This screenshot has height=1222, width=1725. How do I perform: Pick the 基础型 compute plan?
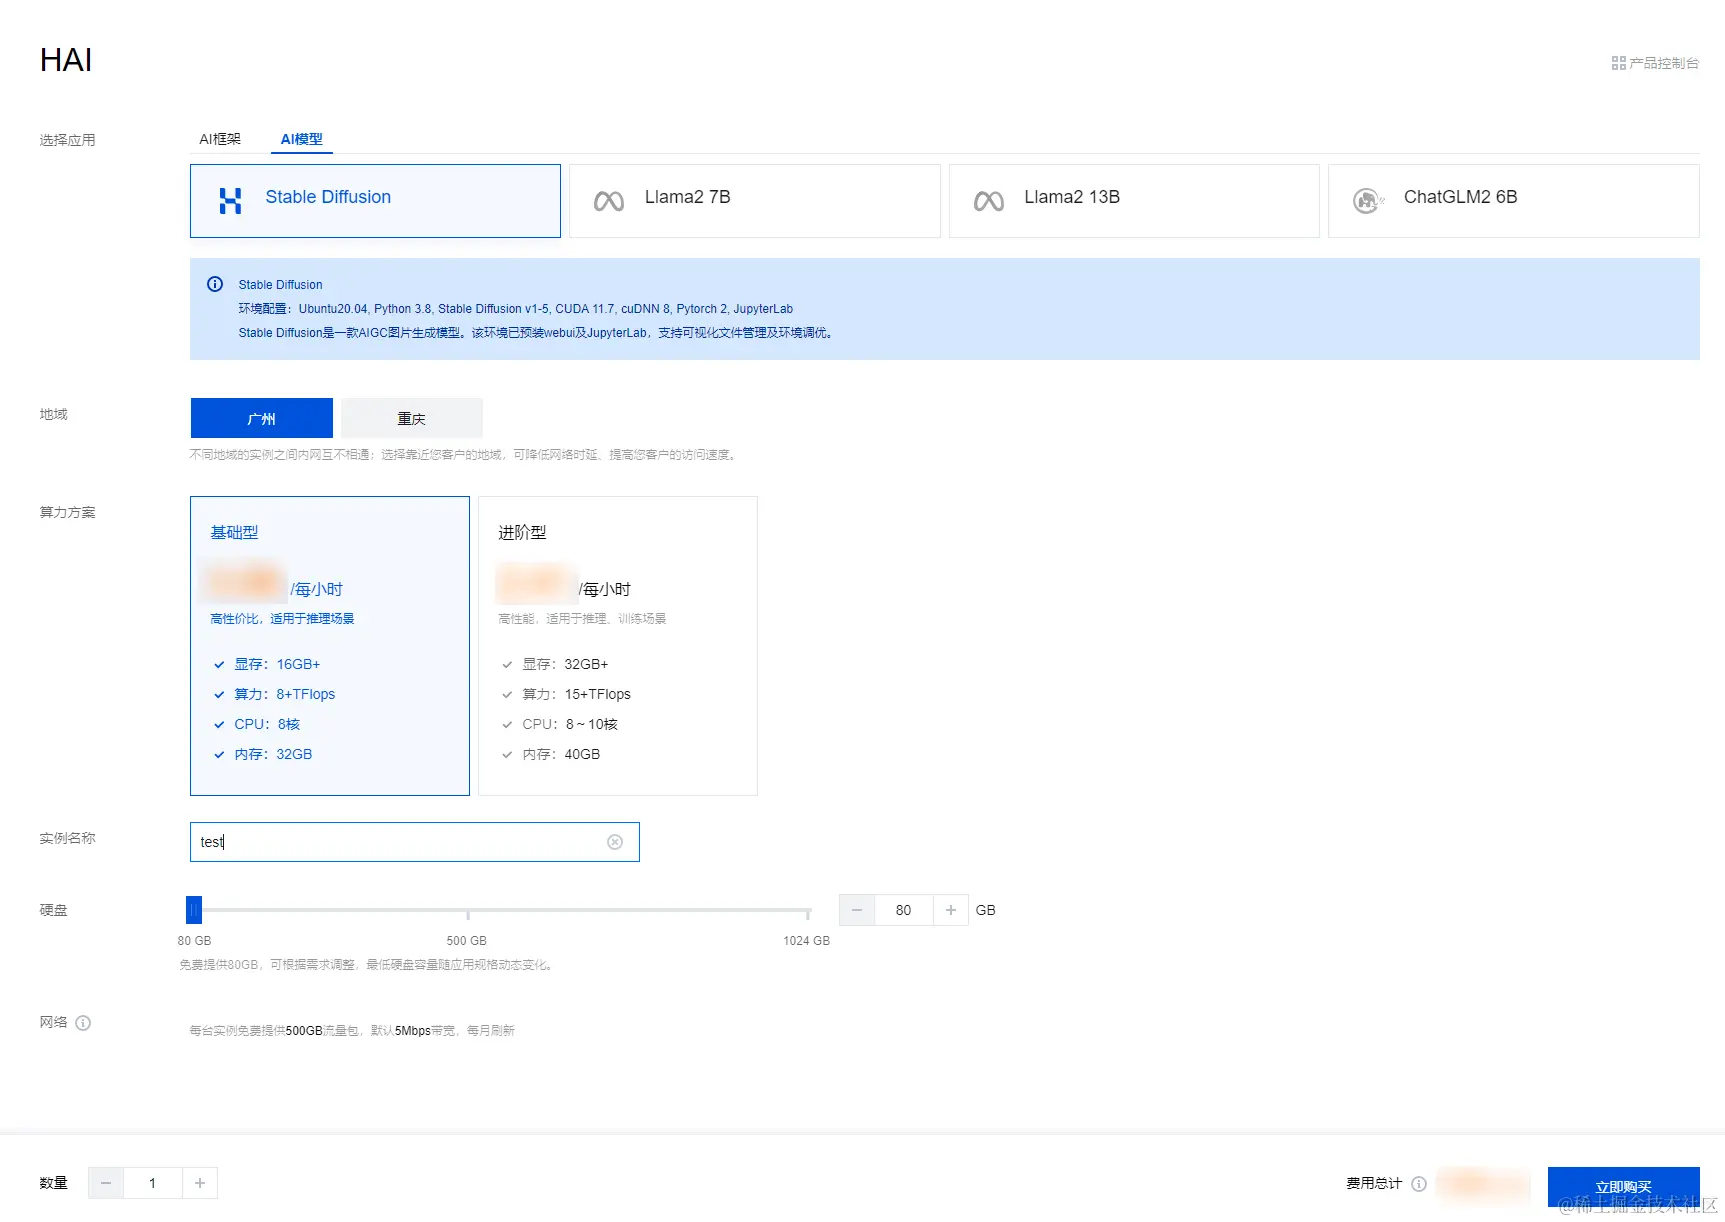coord(330,646)
